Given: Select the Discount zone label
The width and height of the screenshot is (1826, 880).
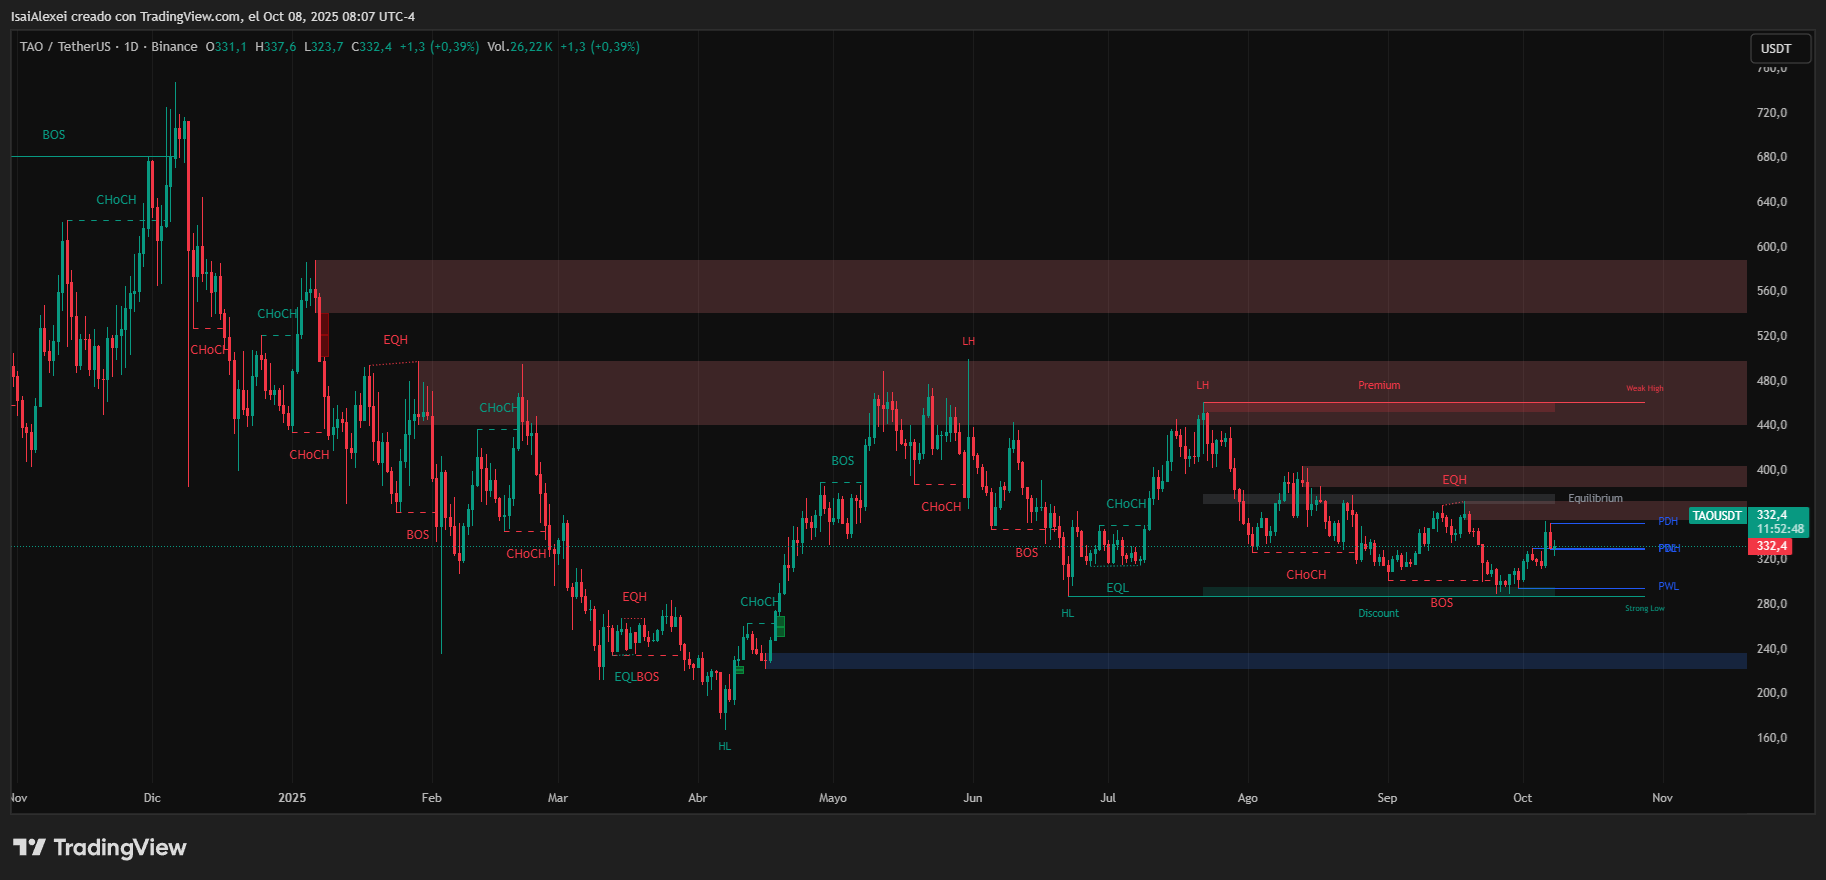Looking at the screenshot, I should (x=1378, y=614).
